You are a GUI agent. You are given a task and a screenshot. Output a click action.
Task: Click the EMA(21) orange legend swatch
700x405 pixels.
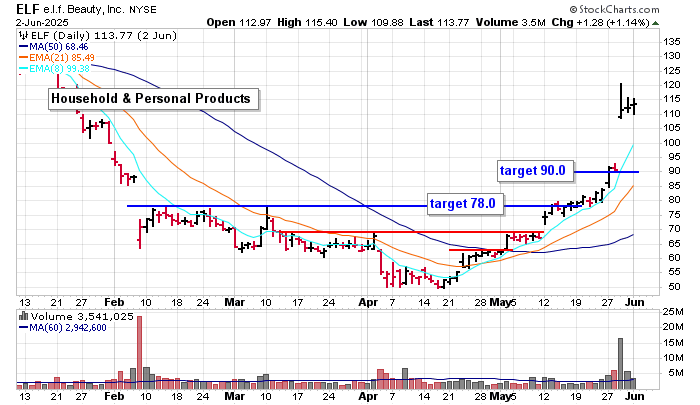click(23, 58)
